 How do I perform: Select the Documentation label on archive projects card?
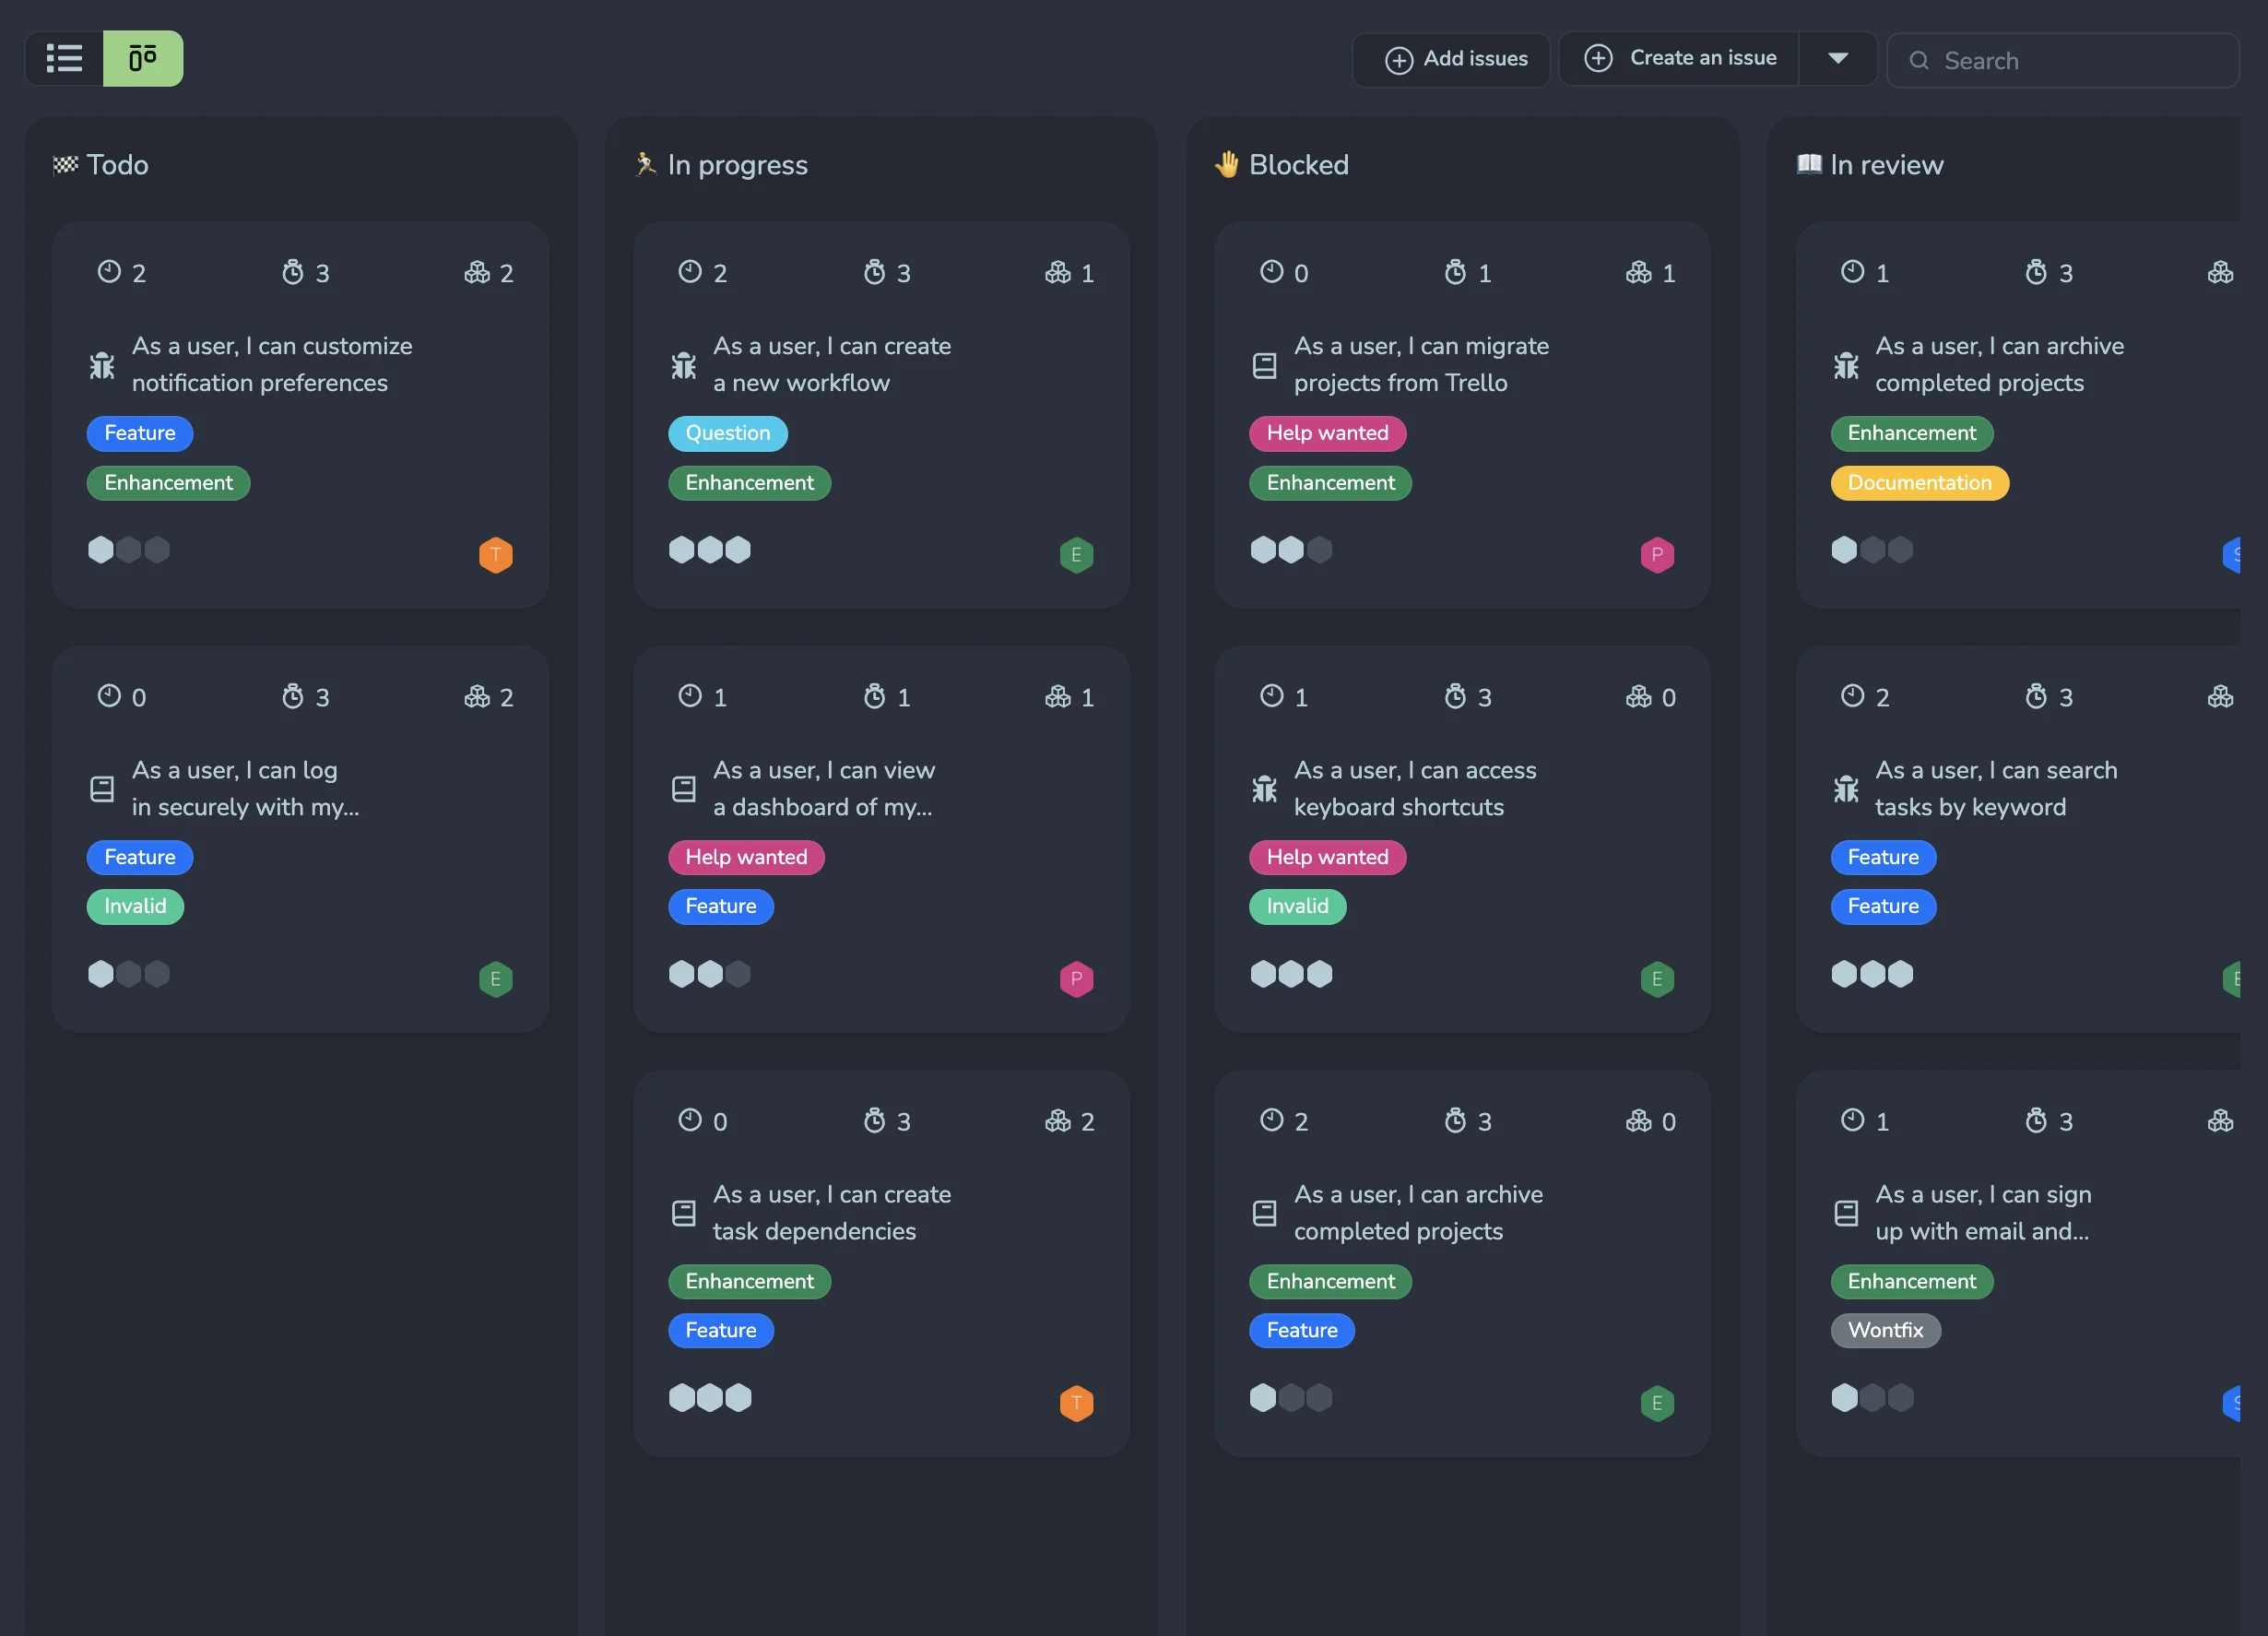click(x=1919, y=483)
